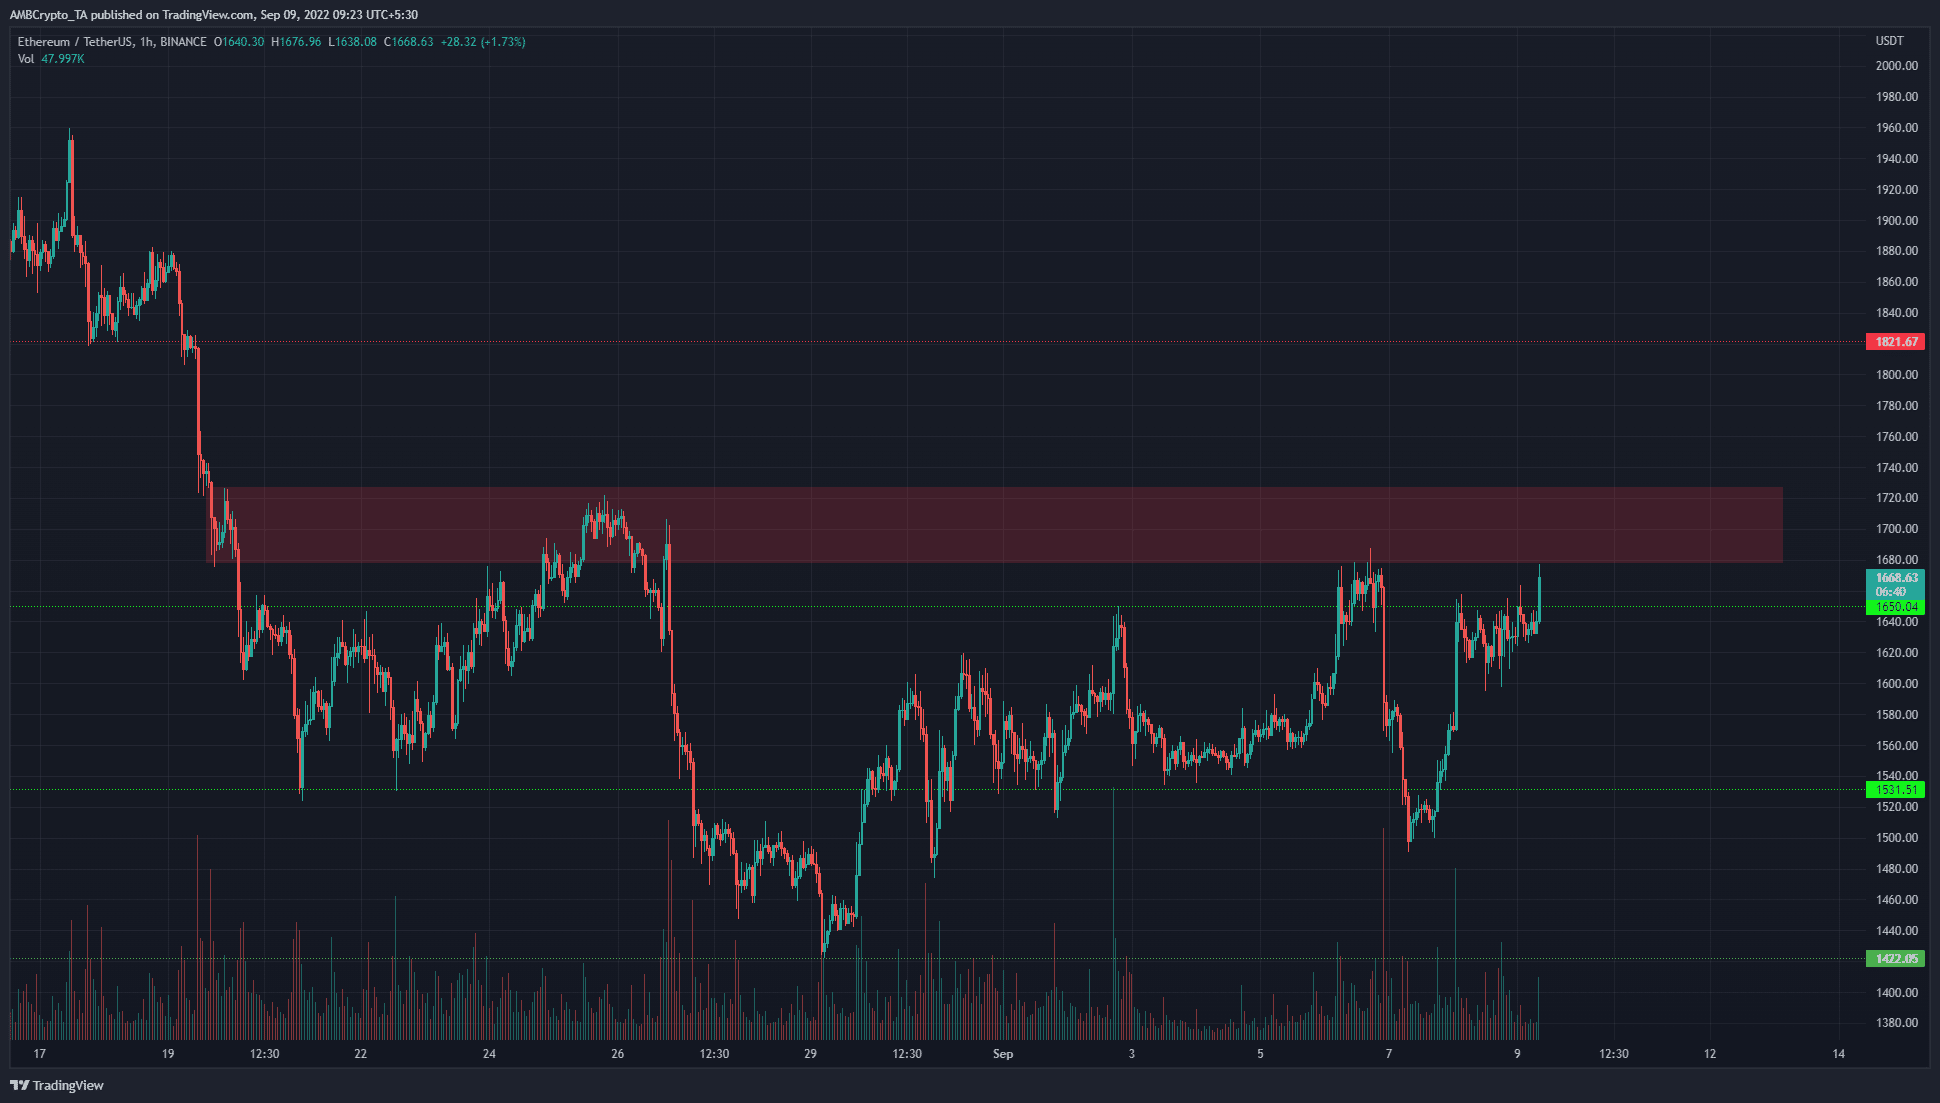Click the 17 date on time axis
This screenshot has height=1103, width=1940.
(x=39, y=1054)
